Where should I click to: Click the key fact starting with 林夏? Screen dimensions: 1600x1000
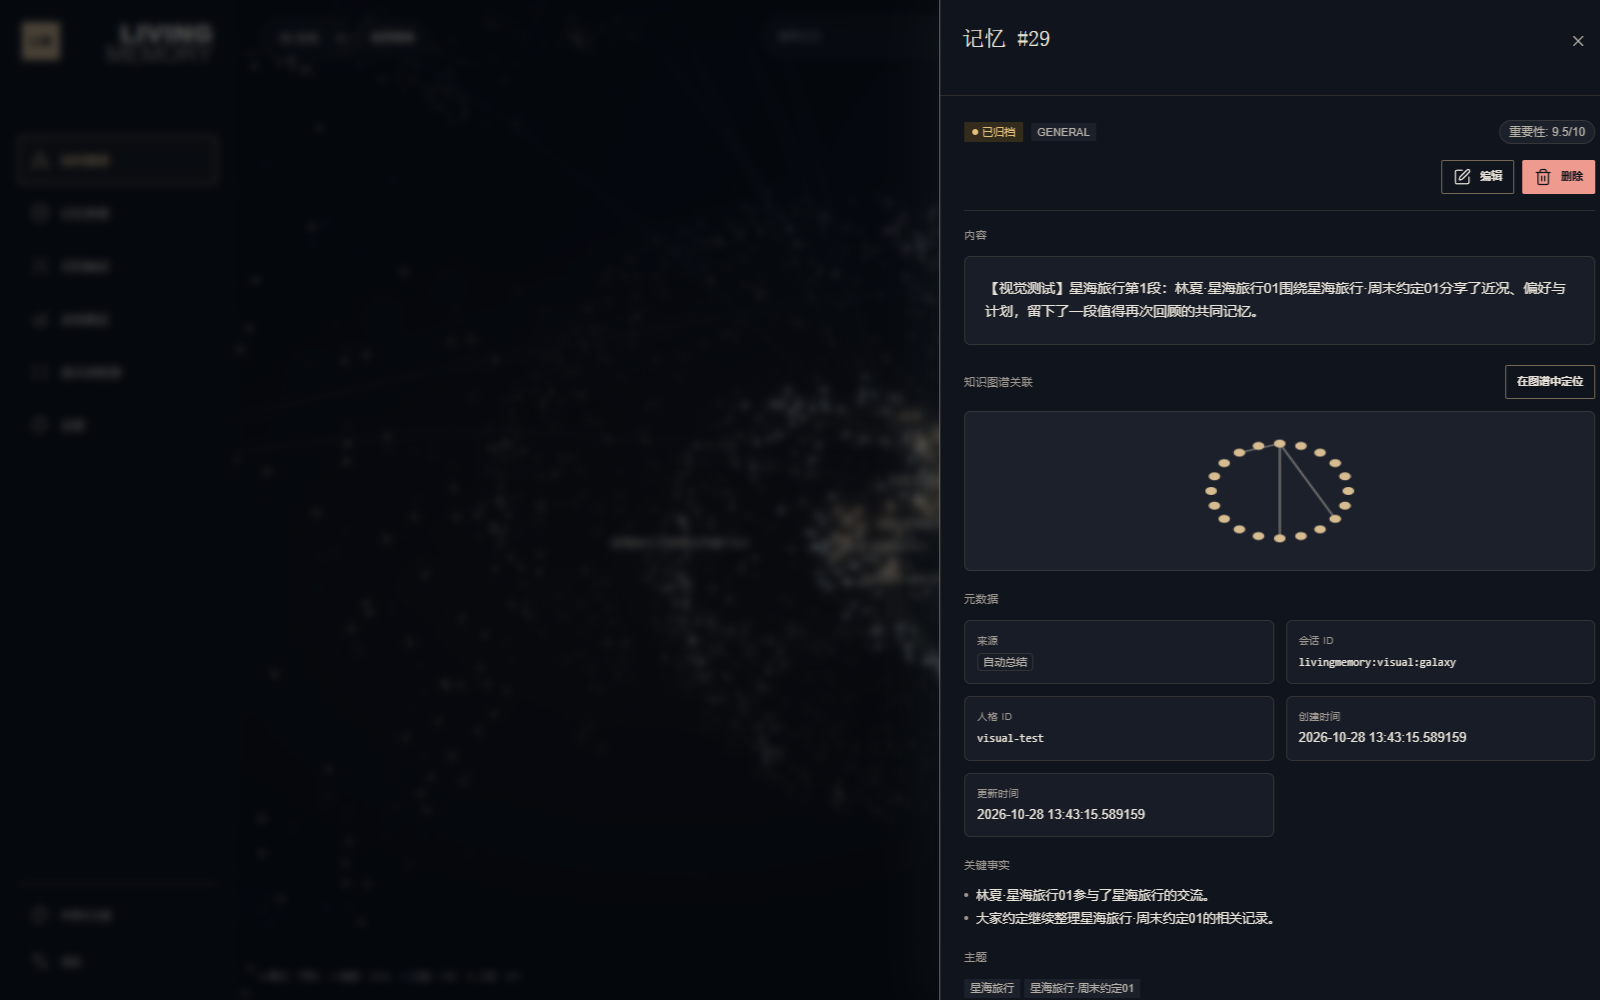coord(1093,895)
